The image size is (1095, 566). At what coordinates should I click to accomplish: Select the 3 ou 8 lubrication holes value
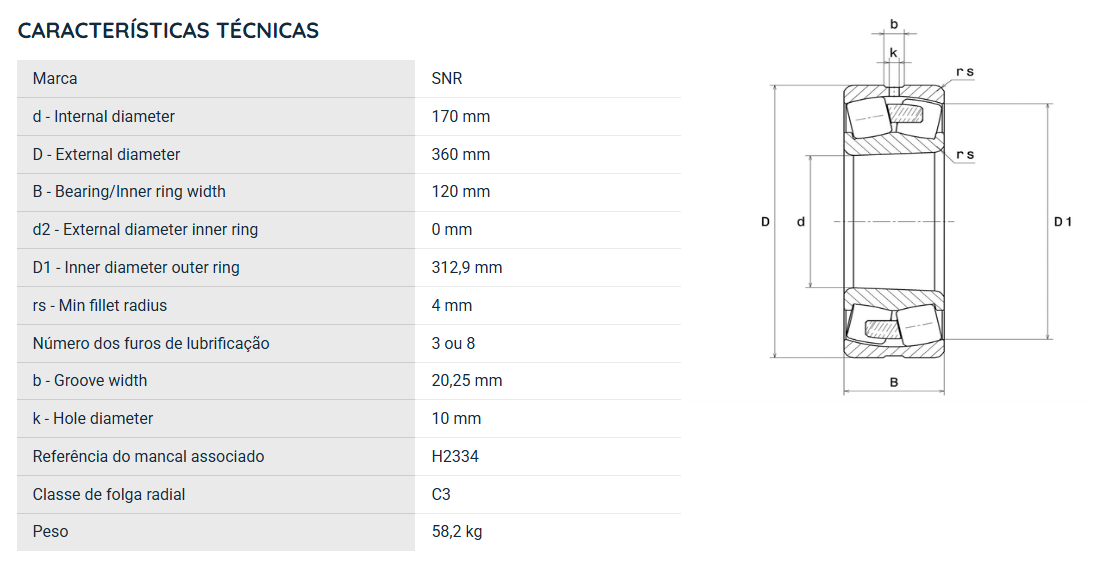click(x=453, y=343)
